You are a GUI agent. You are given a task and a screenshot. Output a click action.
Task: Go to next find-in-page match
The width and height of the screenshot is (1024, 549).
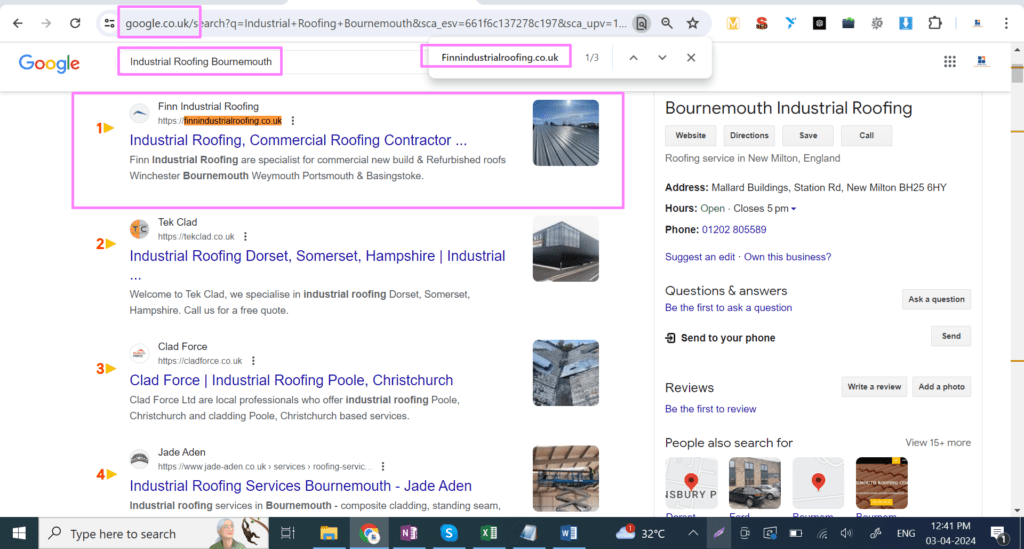(662, 57)
